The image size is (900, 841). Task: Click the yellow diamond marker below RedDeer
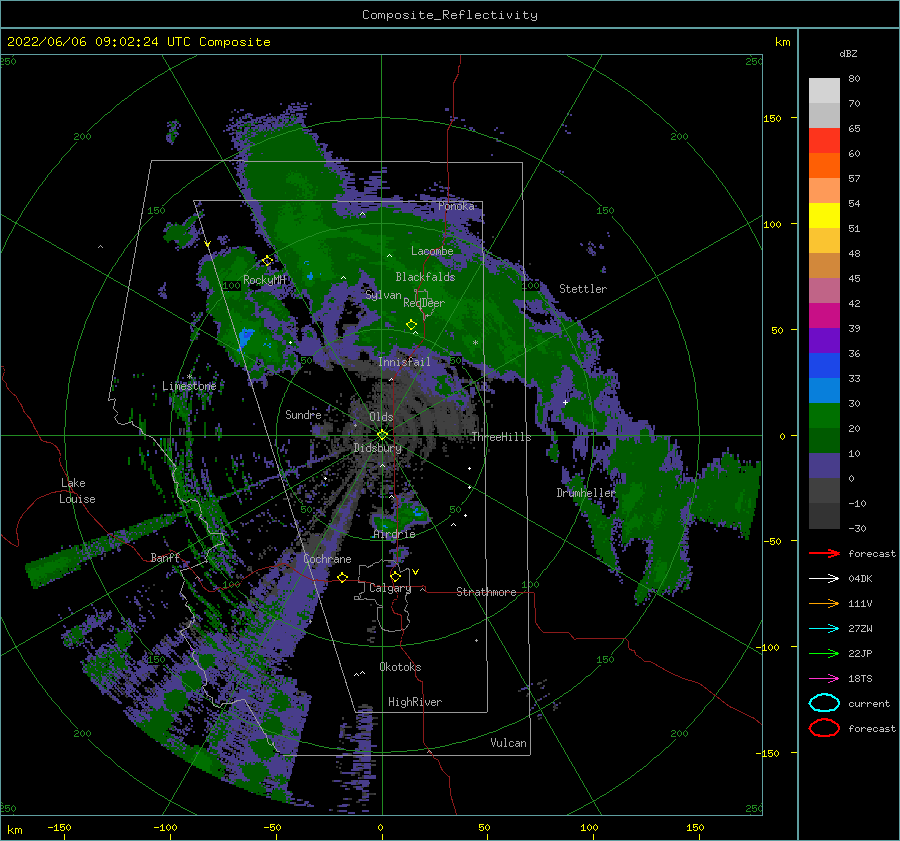click(411, 325)
